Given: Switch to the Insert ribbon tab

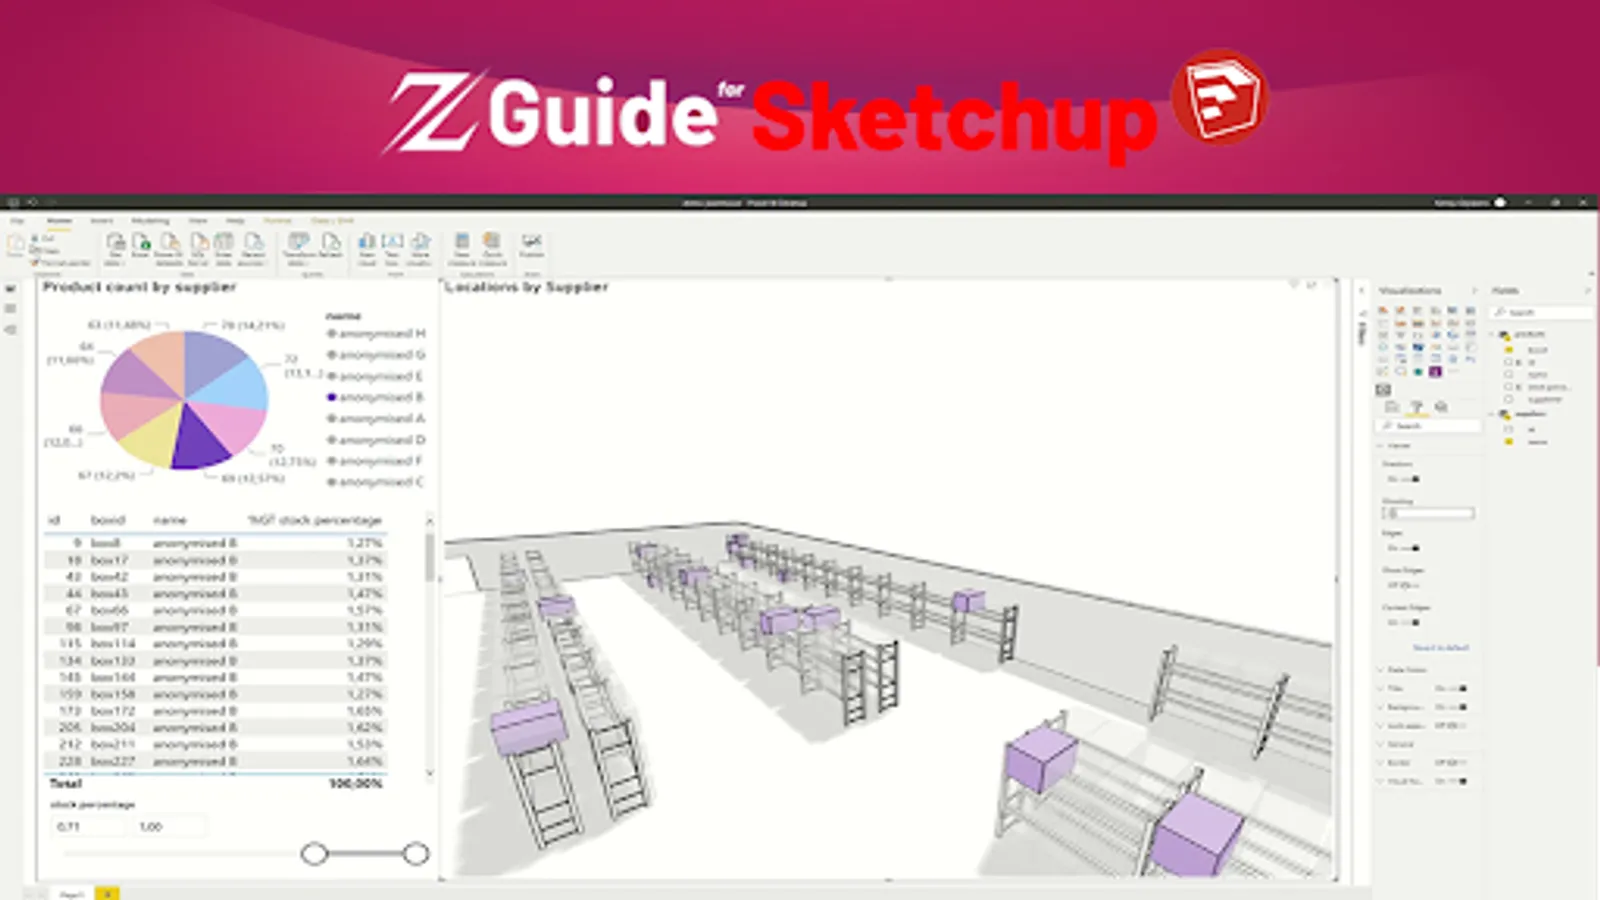Looking at the screenshot, I should (x=101, y=220).
